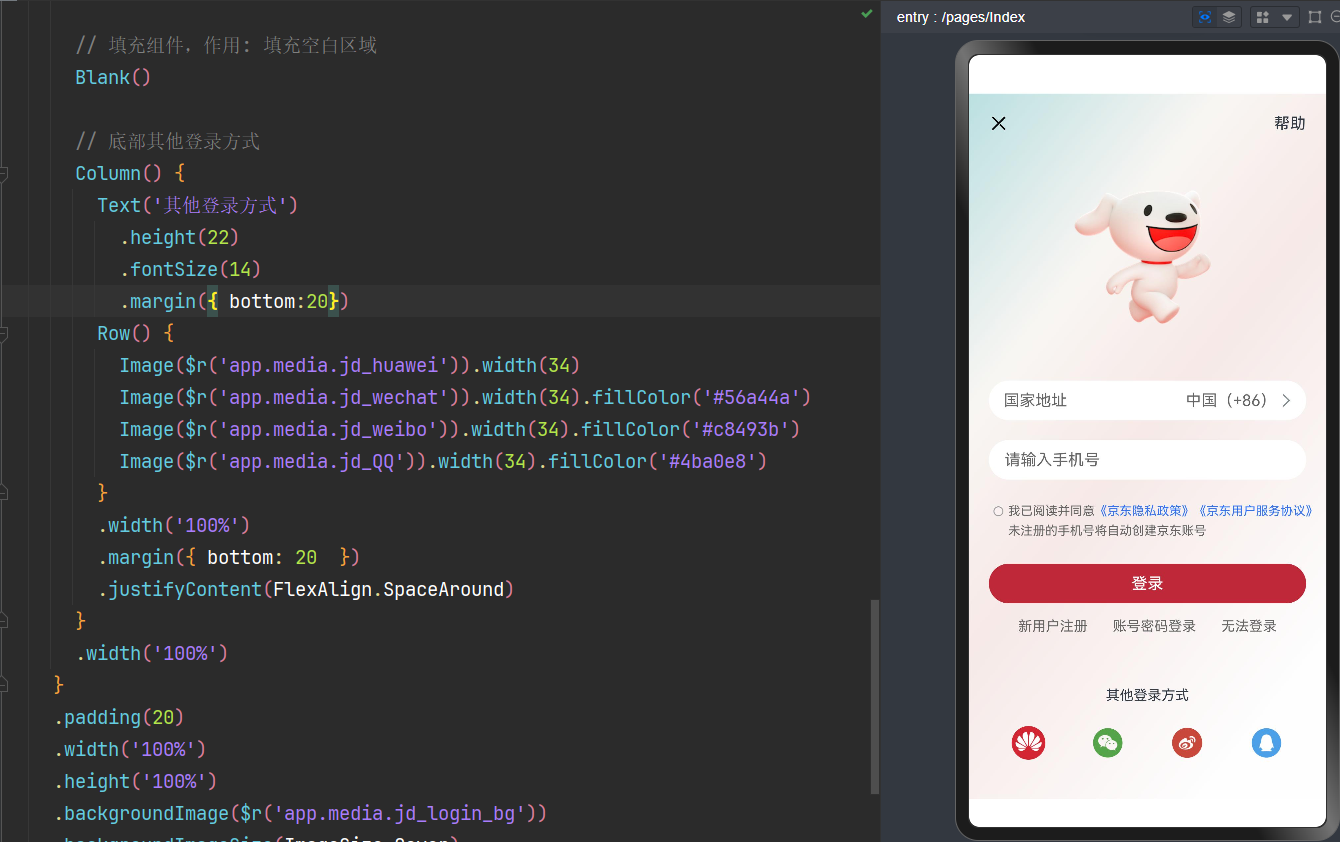
Task: Click the Text('其他登录方式') code line
Action: 198,205
